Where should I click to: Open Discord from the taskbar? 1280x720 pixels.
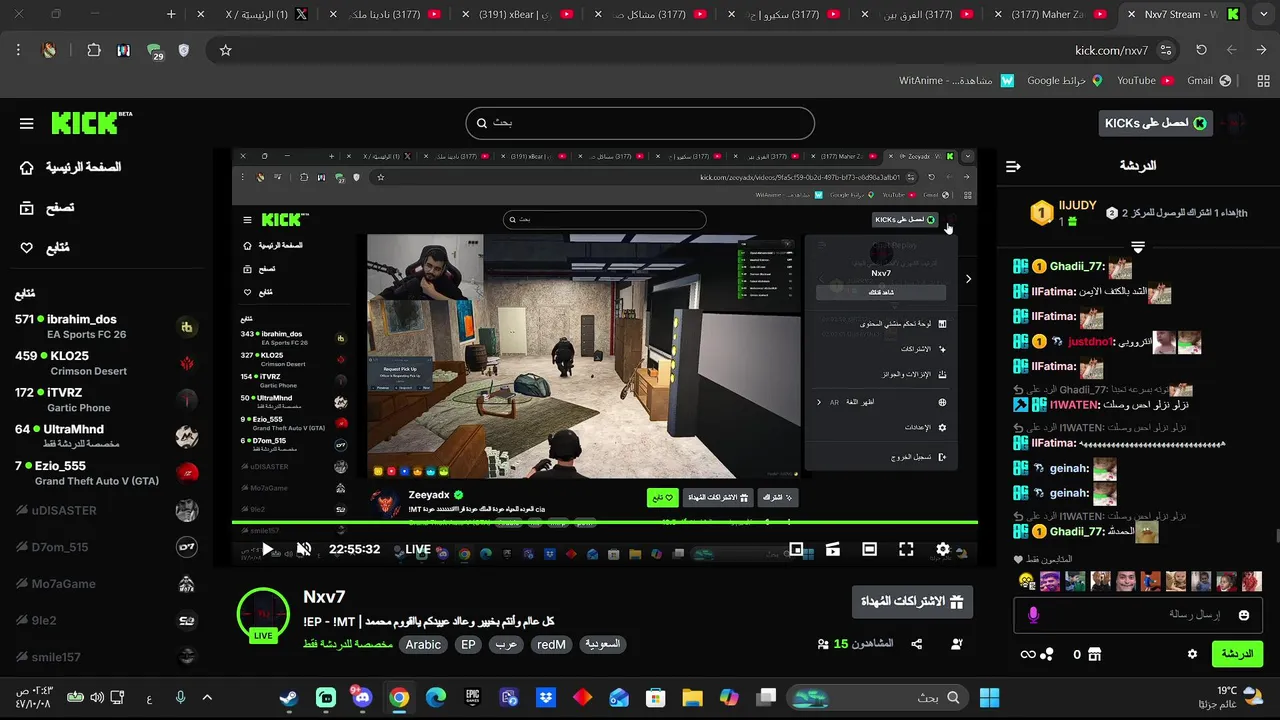tap(362, 697)
